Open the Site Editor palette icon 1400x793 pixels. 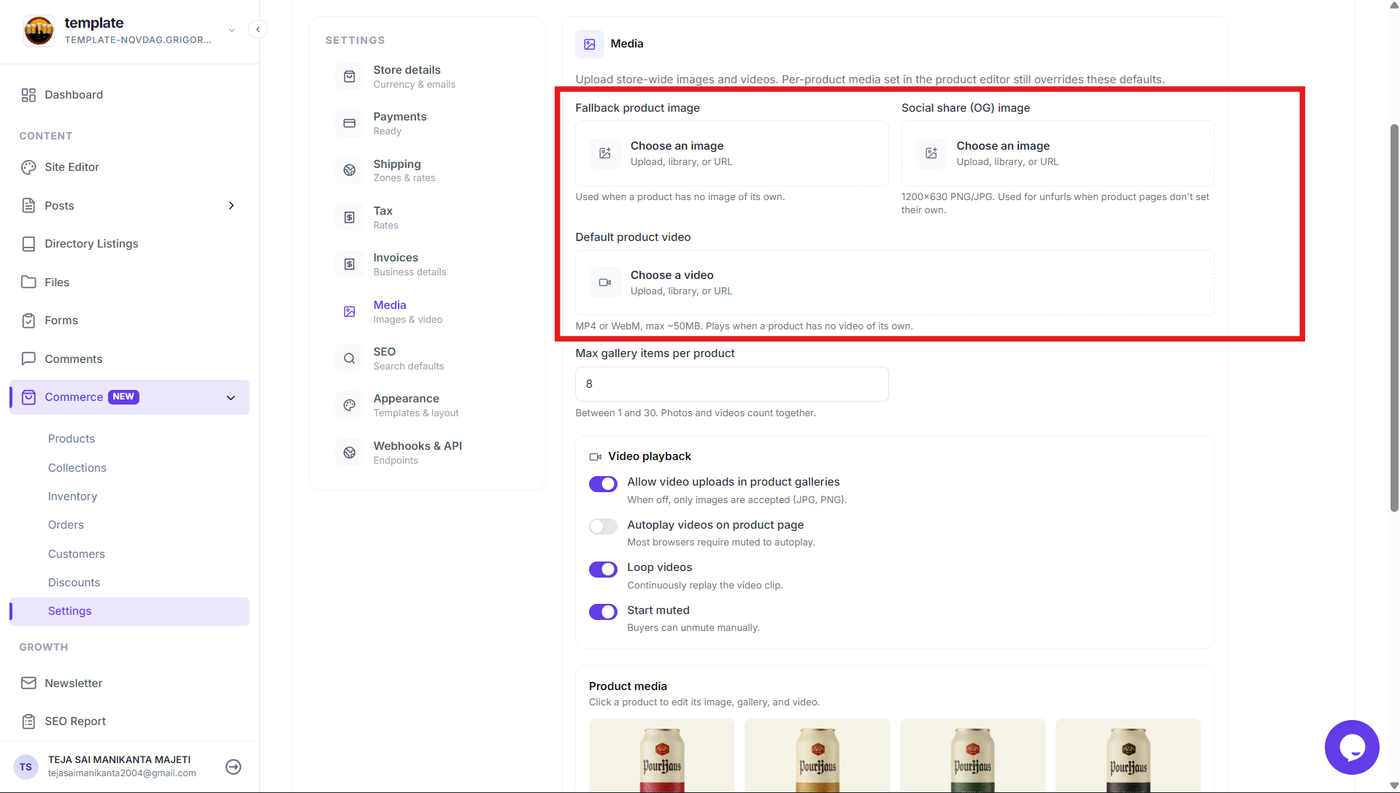(28, 167)
